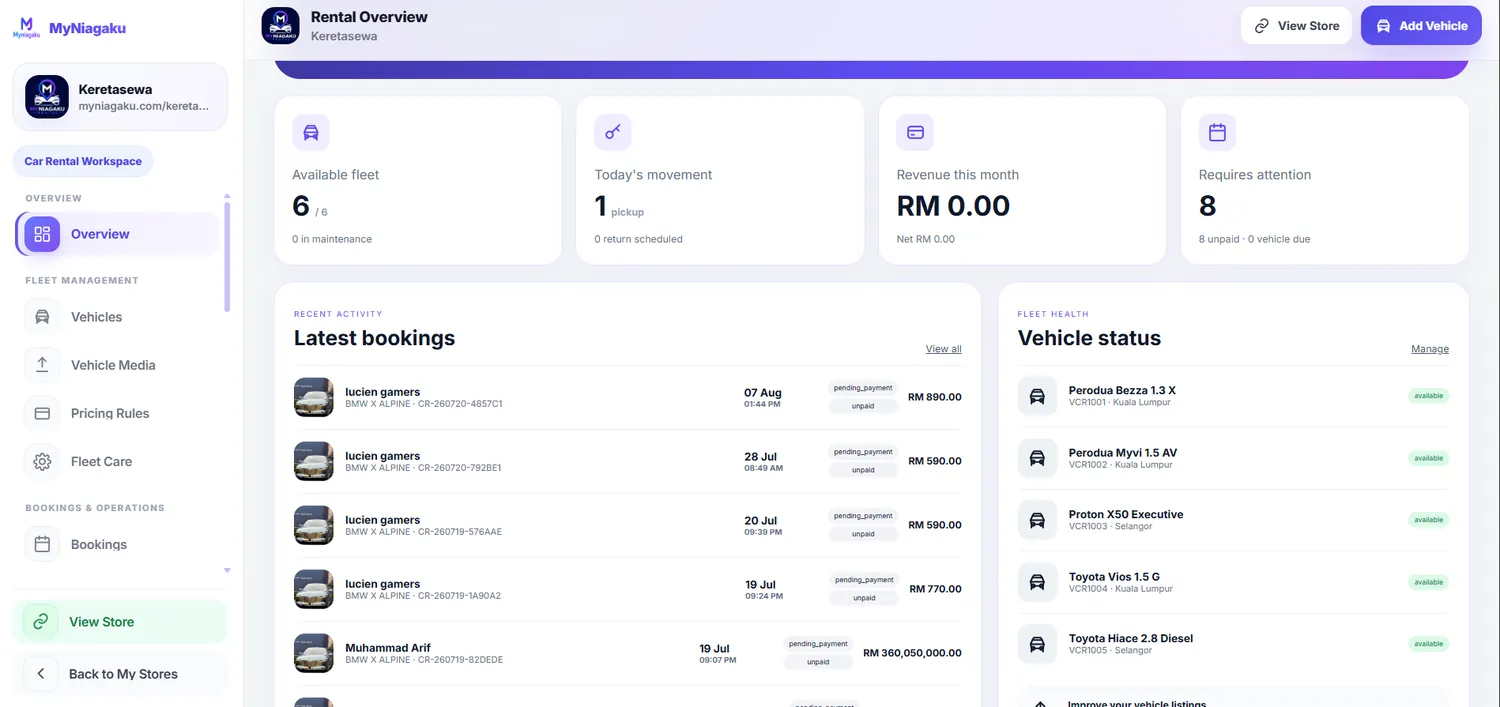Click the Keretasewa store avatar in sidebar

click(47, 97)
